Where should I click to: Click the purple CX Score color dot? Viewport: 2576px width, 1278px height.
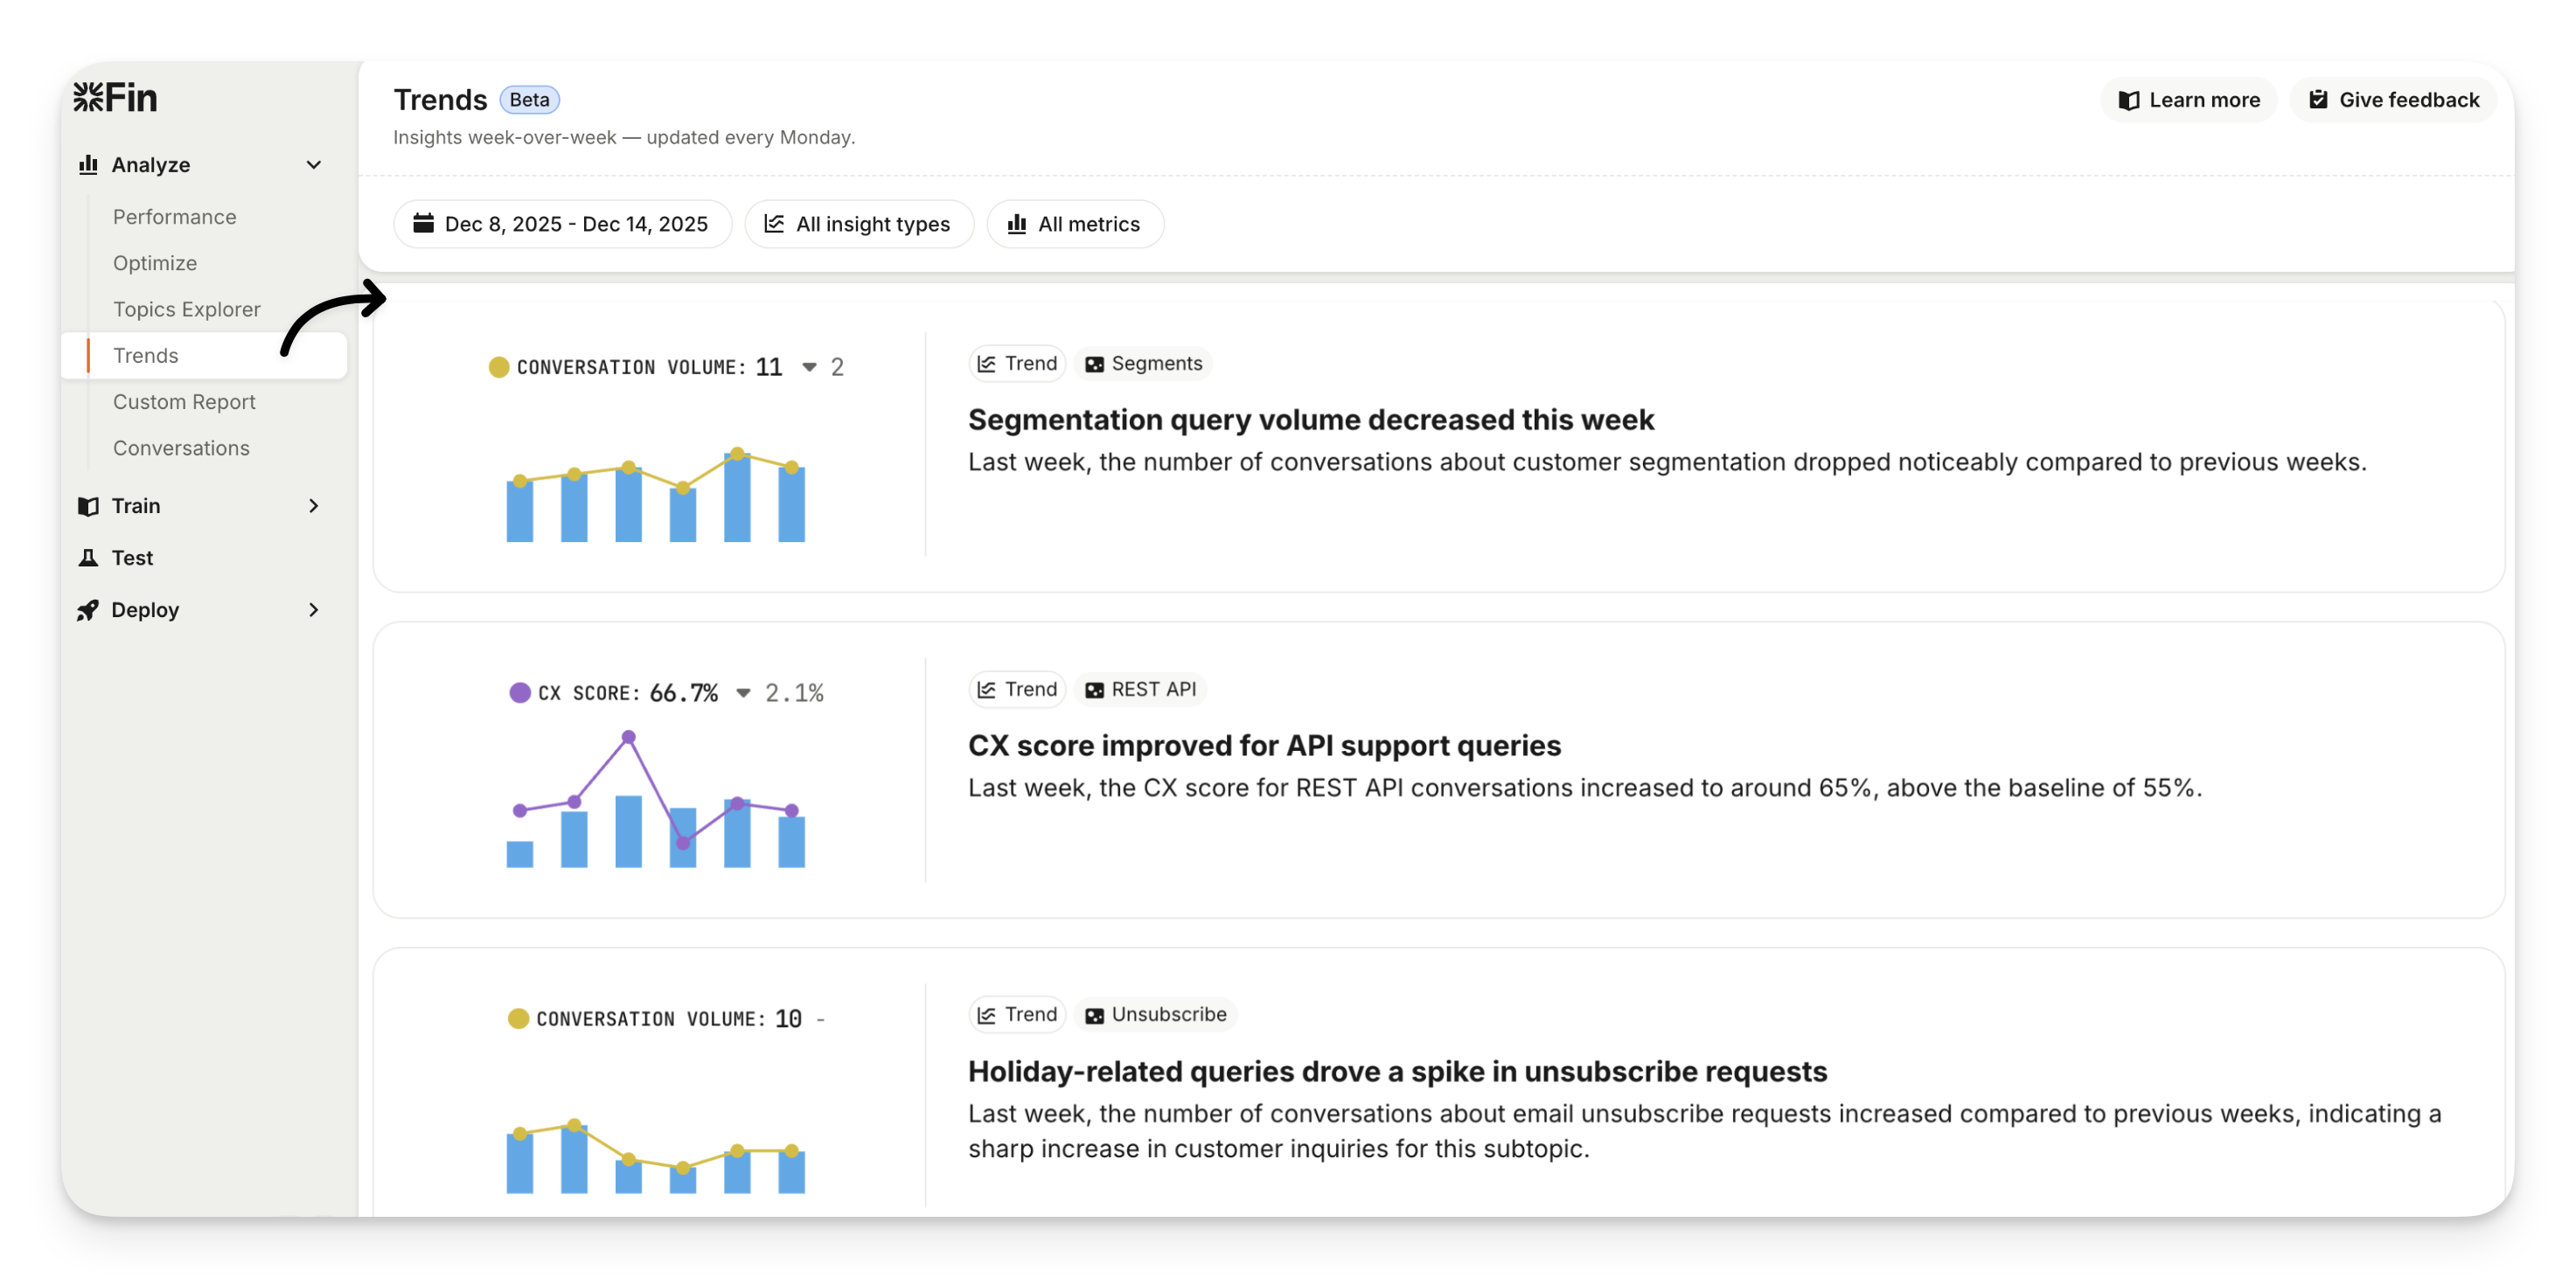tap(520, 693)
